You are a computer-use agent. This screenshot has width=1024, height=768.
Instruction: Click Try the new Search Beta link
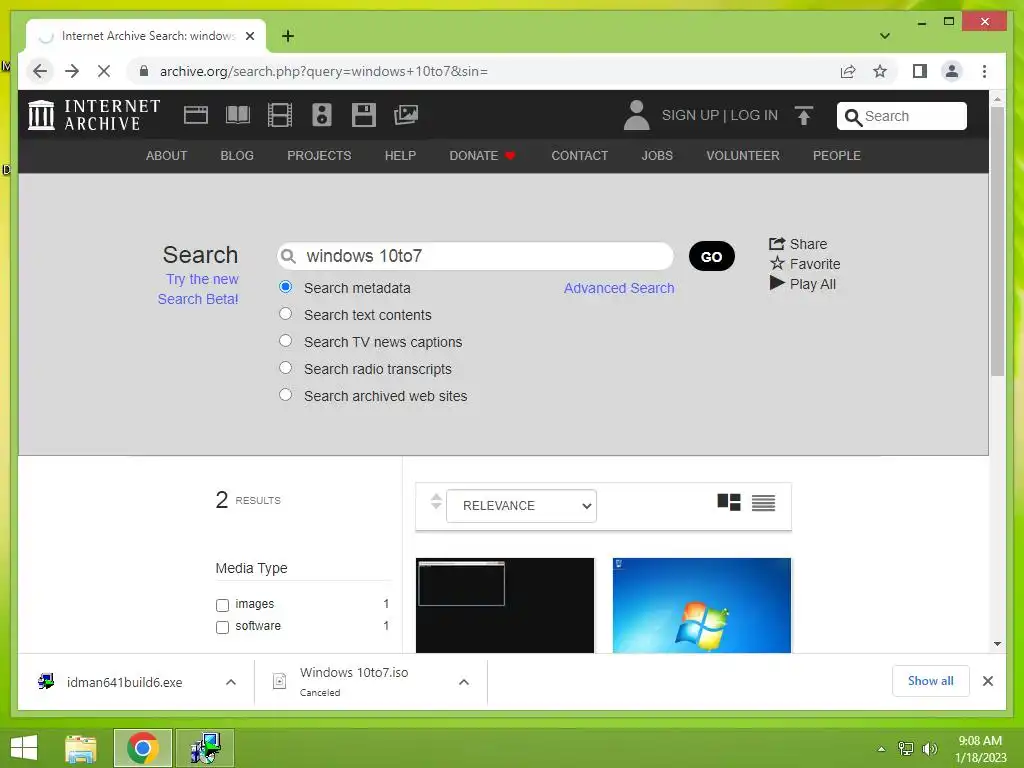point(199,289)
